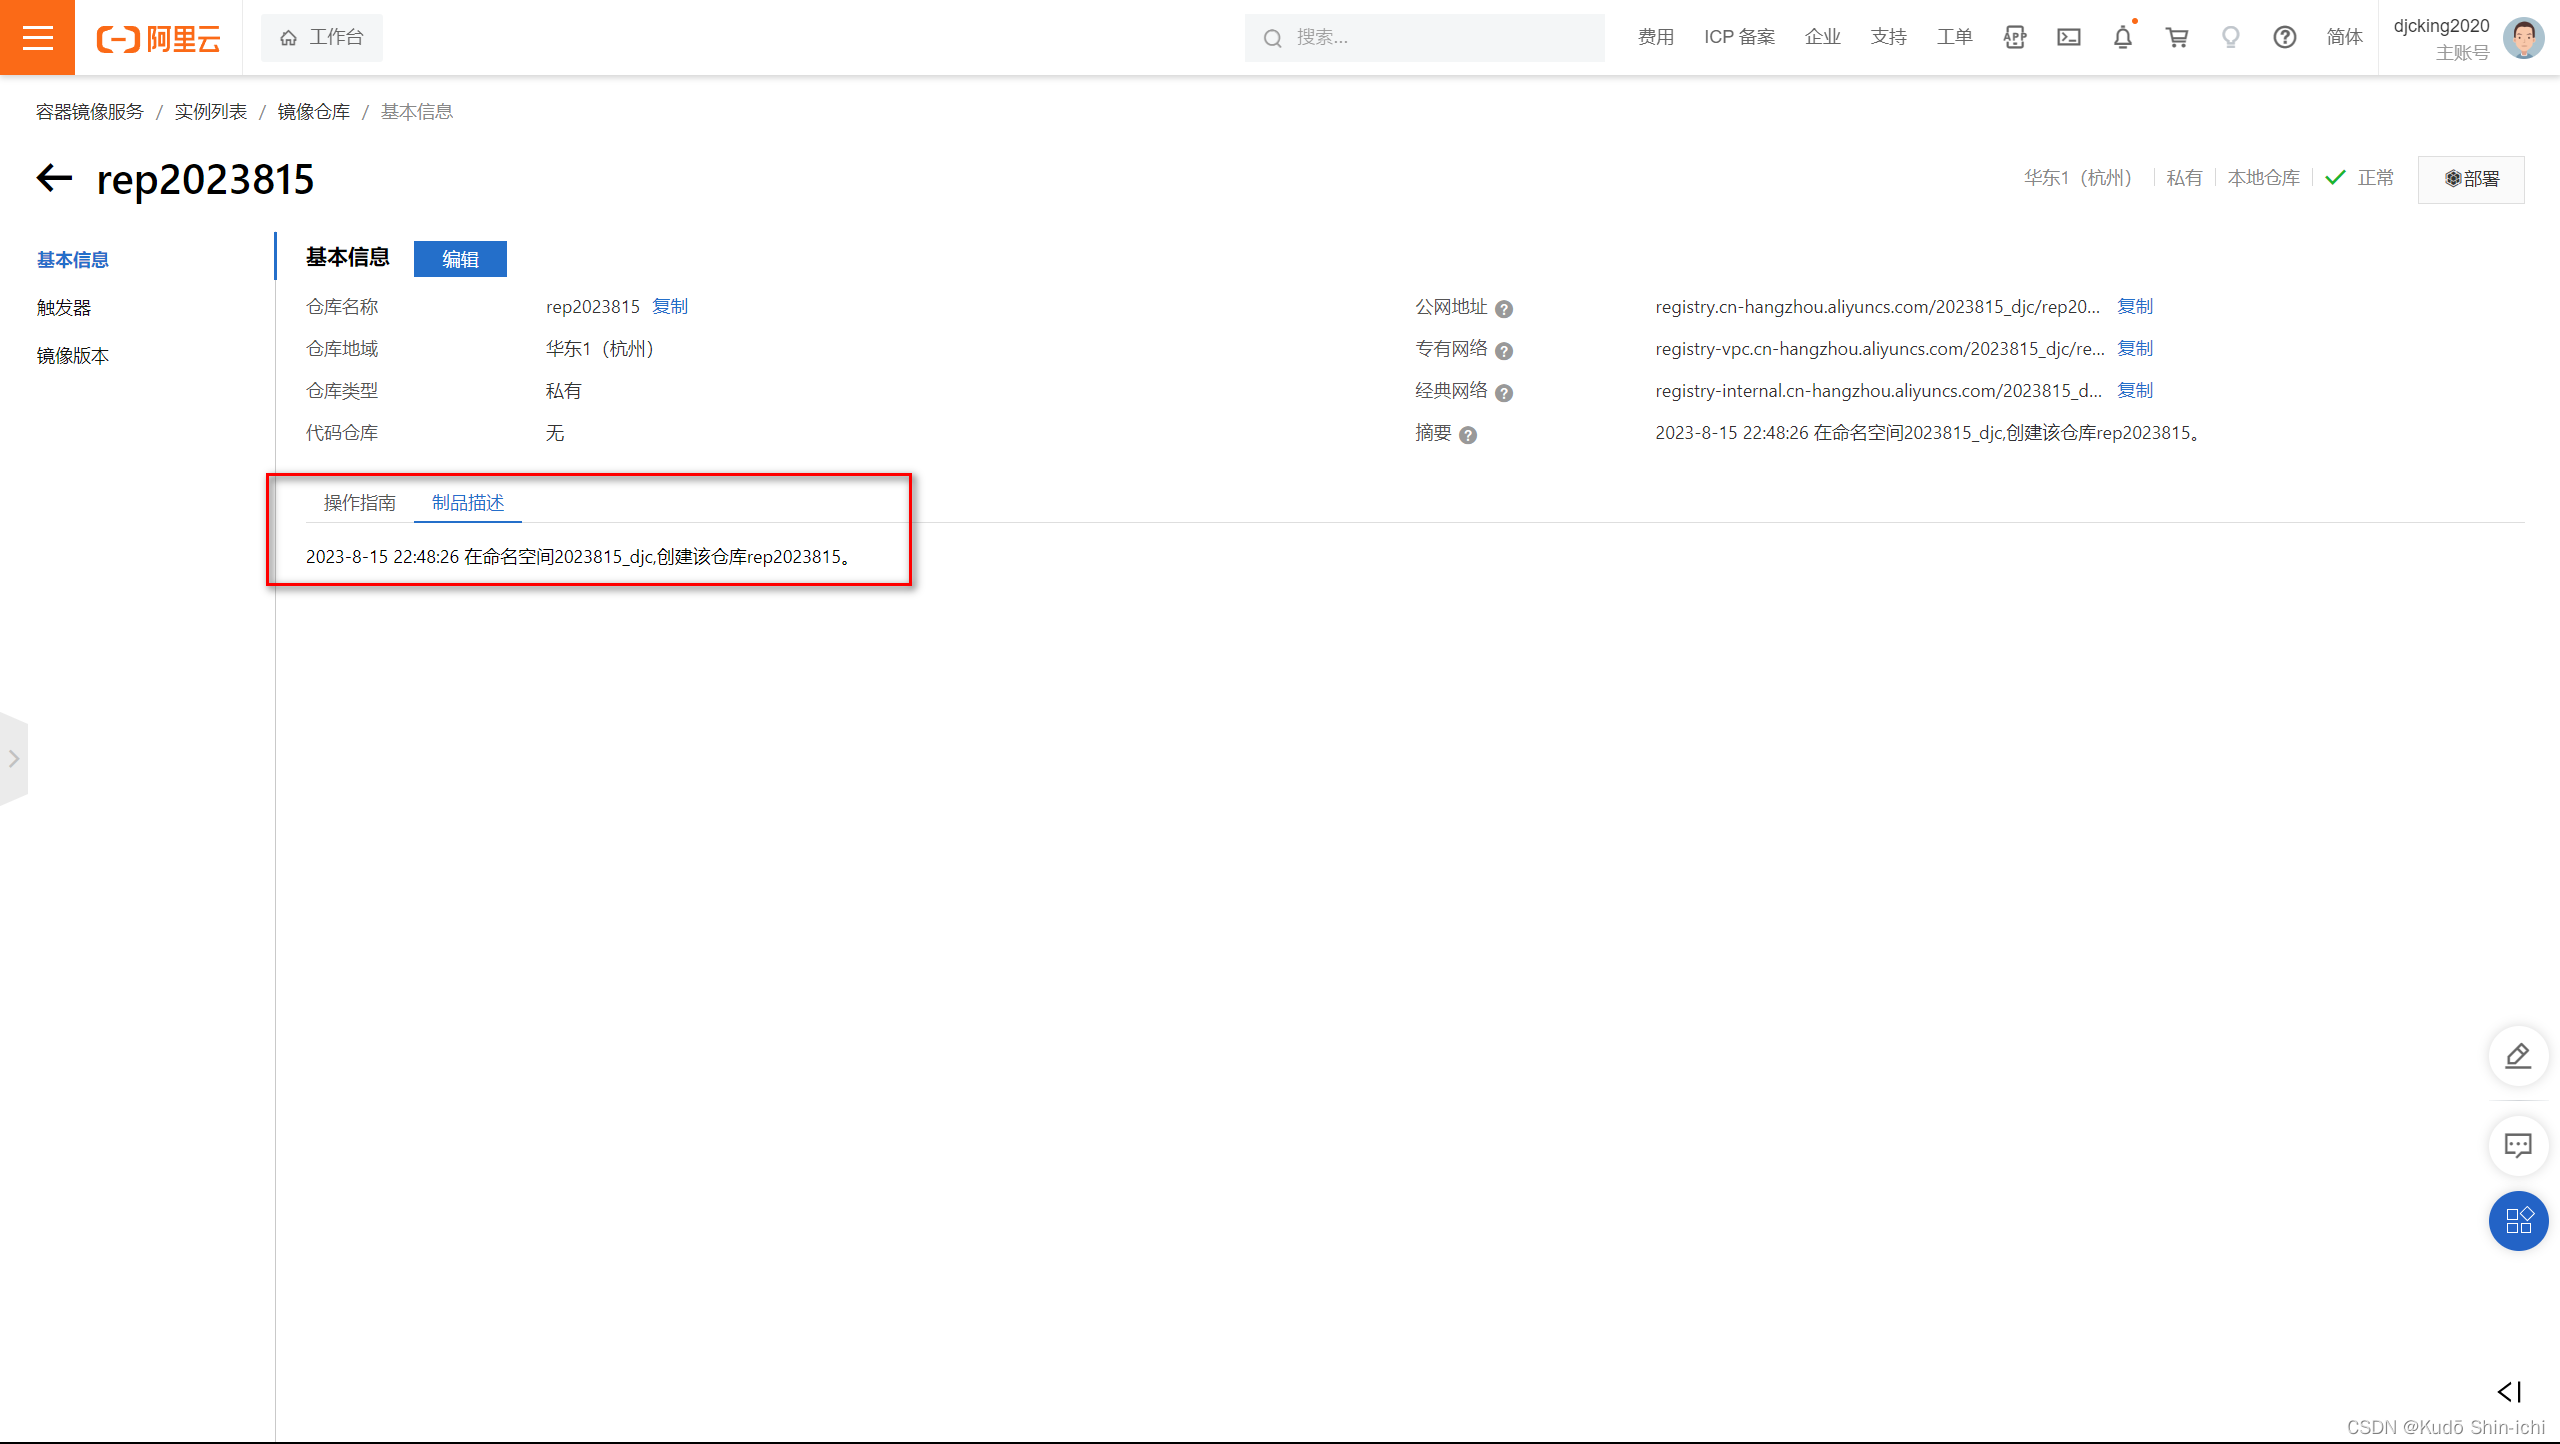Viewport: 2560px width, 1444px height.
Task: Expand the collapsed left side panel
Action: click(x=14, y=759)
